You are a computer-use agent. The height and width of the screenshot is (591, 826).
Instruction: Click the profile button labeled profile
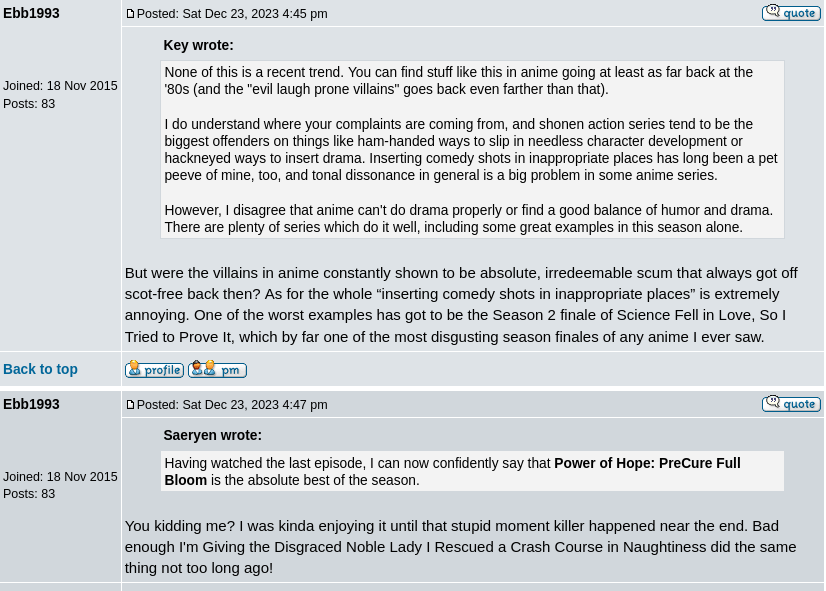[x=154, y=369]
